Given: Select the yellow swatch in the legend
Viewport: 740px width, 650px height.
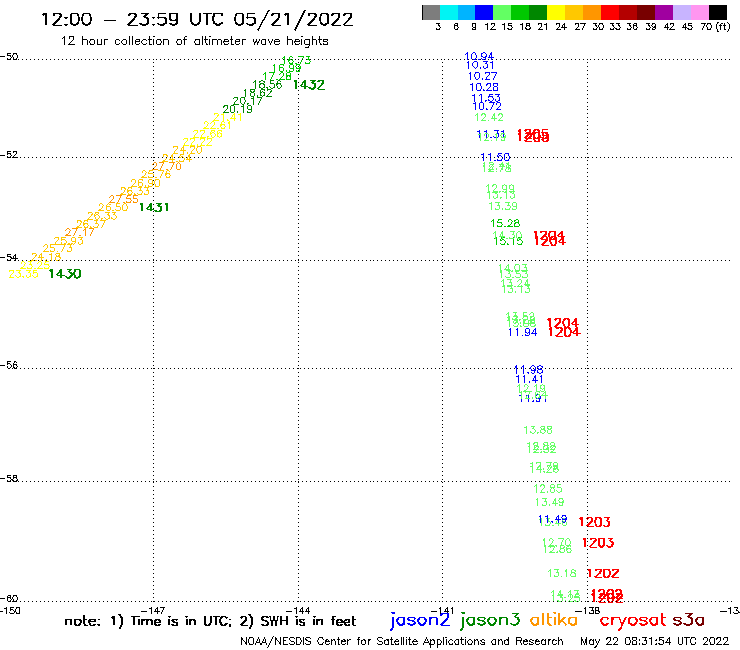Looking at the screenshot, I should point(556,12).
